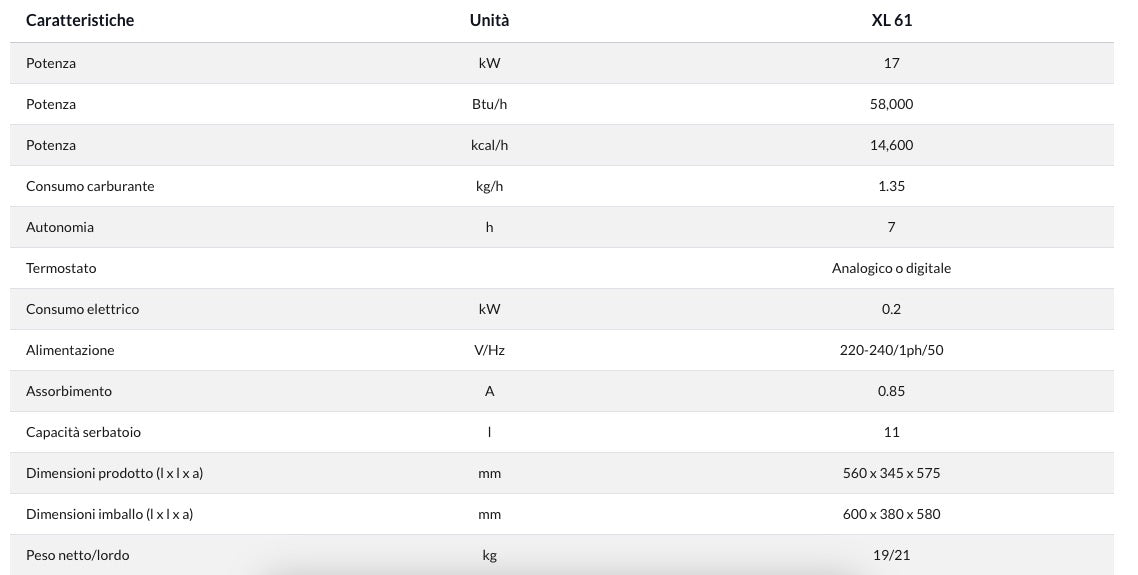The image size is (1138, 575).
Task: Click the Consumo carburante row label
Action: [x=90, y=186]
